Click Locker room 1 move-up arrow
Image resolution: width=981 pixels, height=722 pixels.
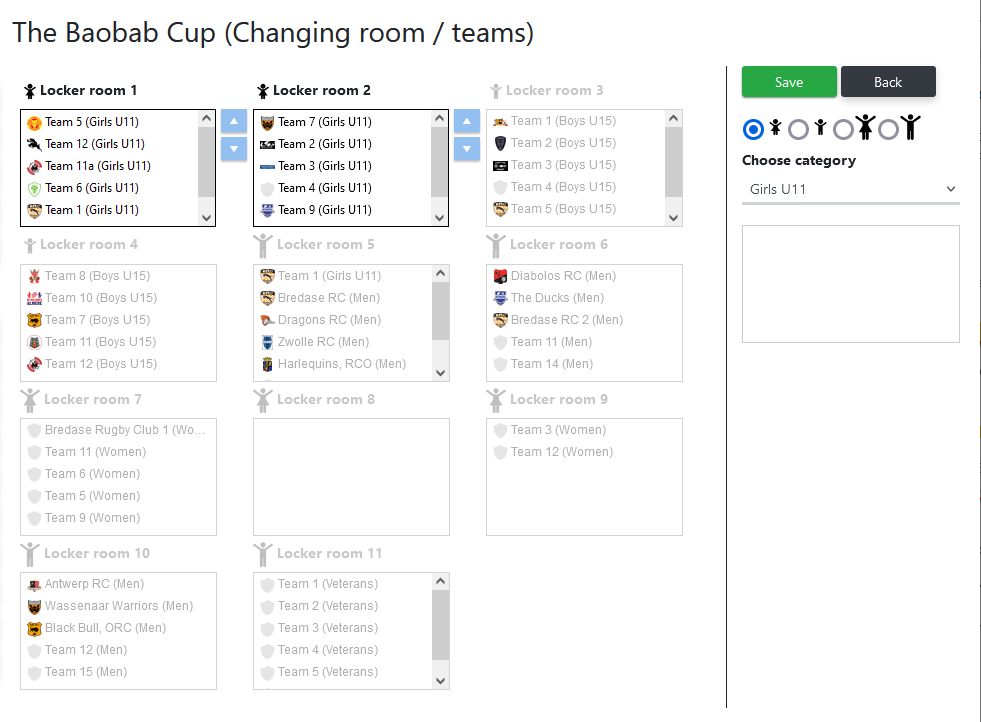pyautogui.click(x=233, y=122)
